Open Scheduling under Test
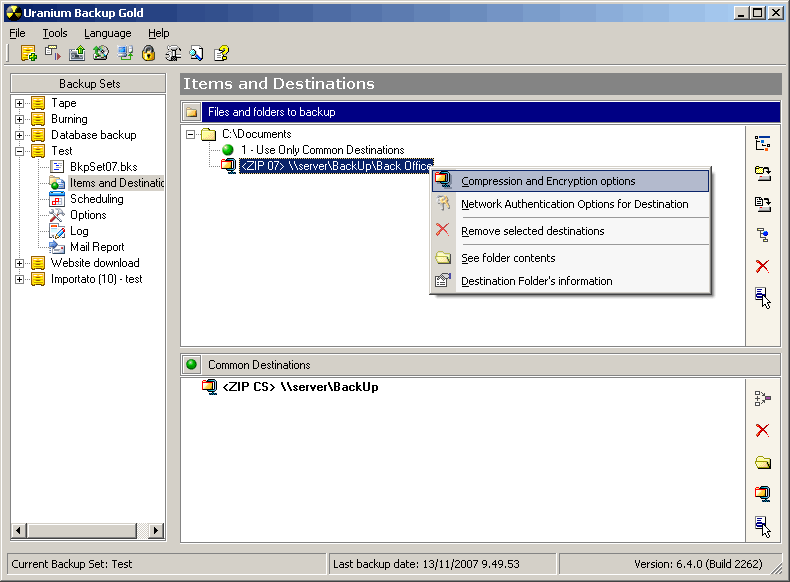The height and width of the screenshot is (582, 790). point(96,199)
